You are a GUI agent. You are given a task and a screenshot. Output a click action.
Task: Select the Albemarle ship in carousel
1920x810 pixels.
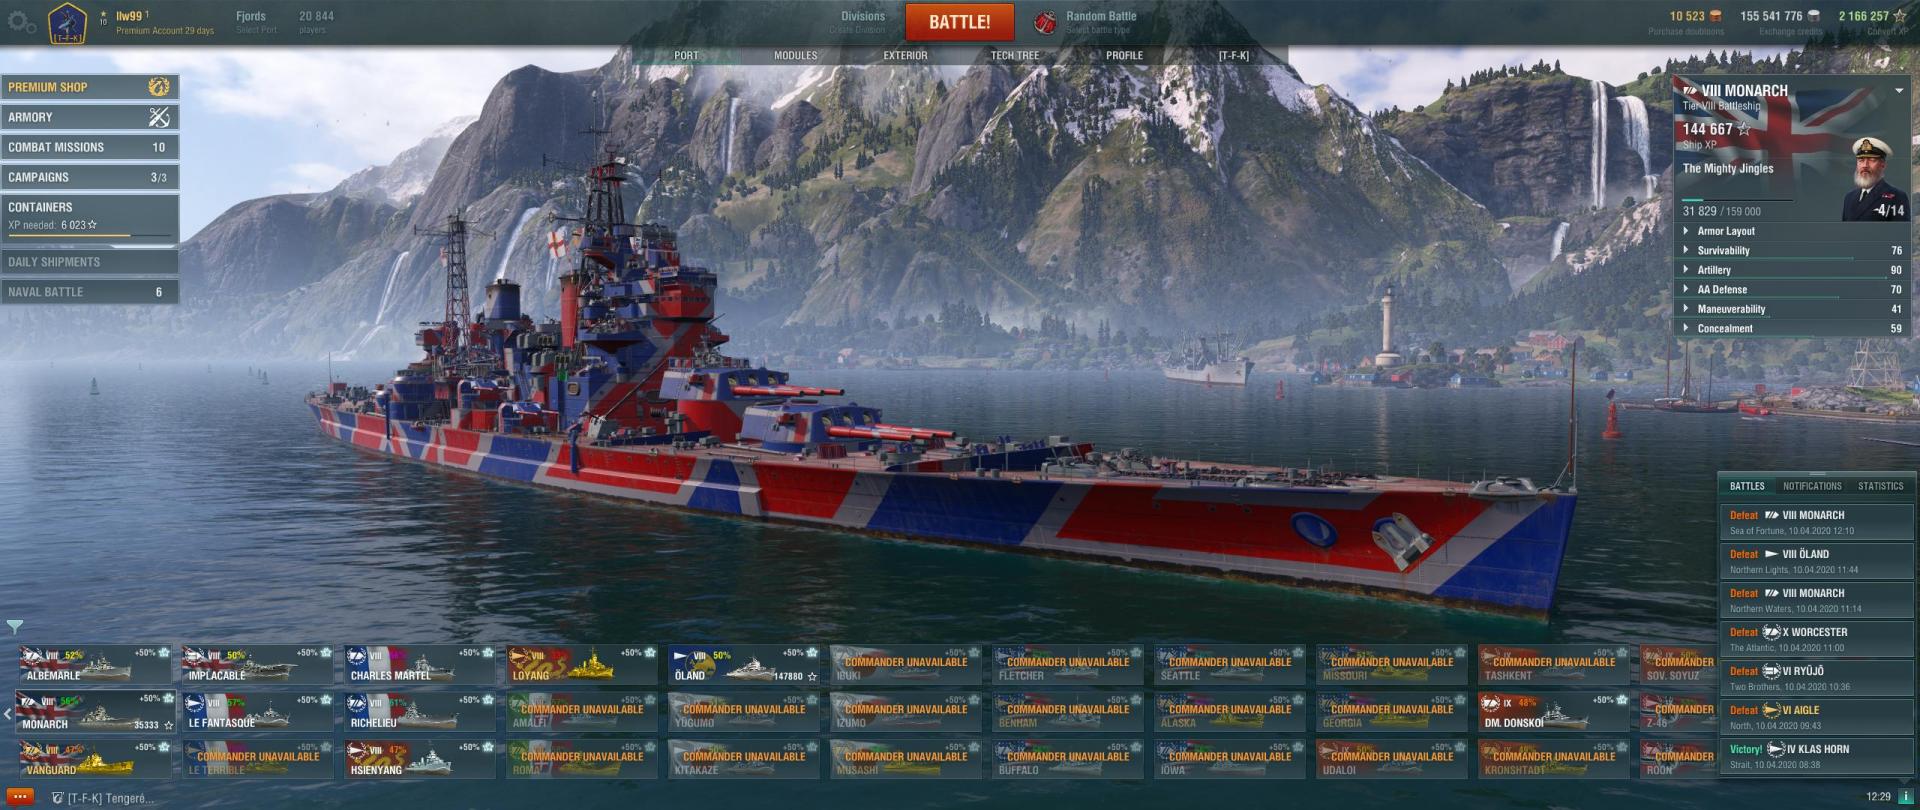[95, 664]
